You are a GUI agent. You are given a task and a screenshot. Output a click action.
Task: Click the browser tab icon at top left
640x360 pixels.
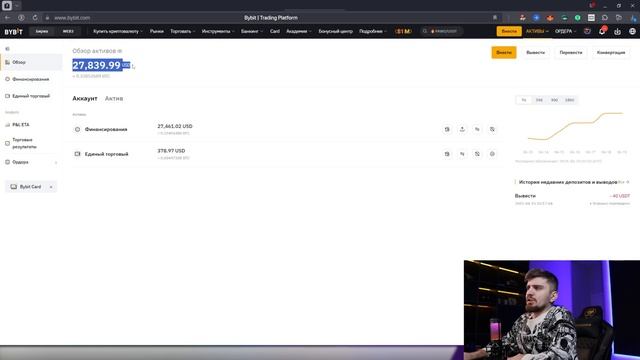click(7, 6)
